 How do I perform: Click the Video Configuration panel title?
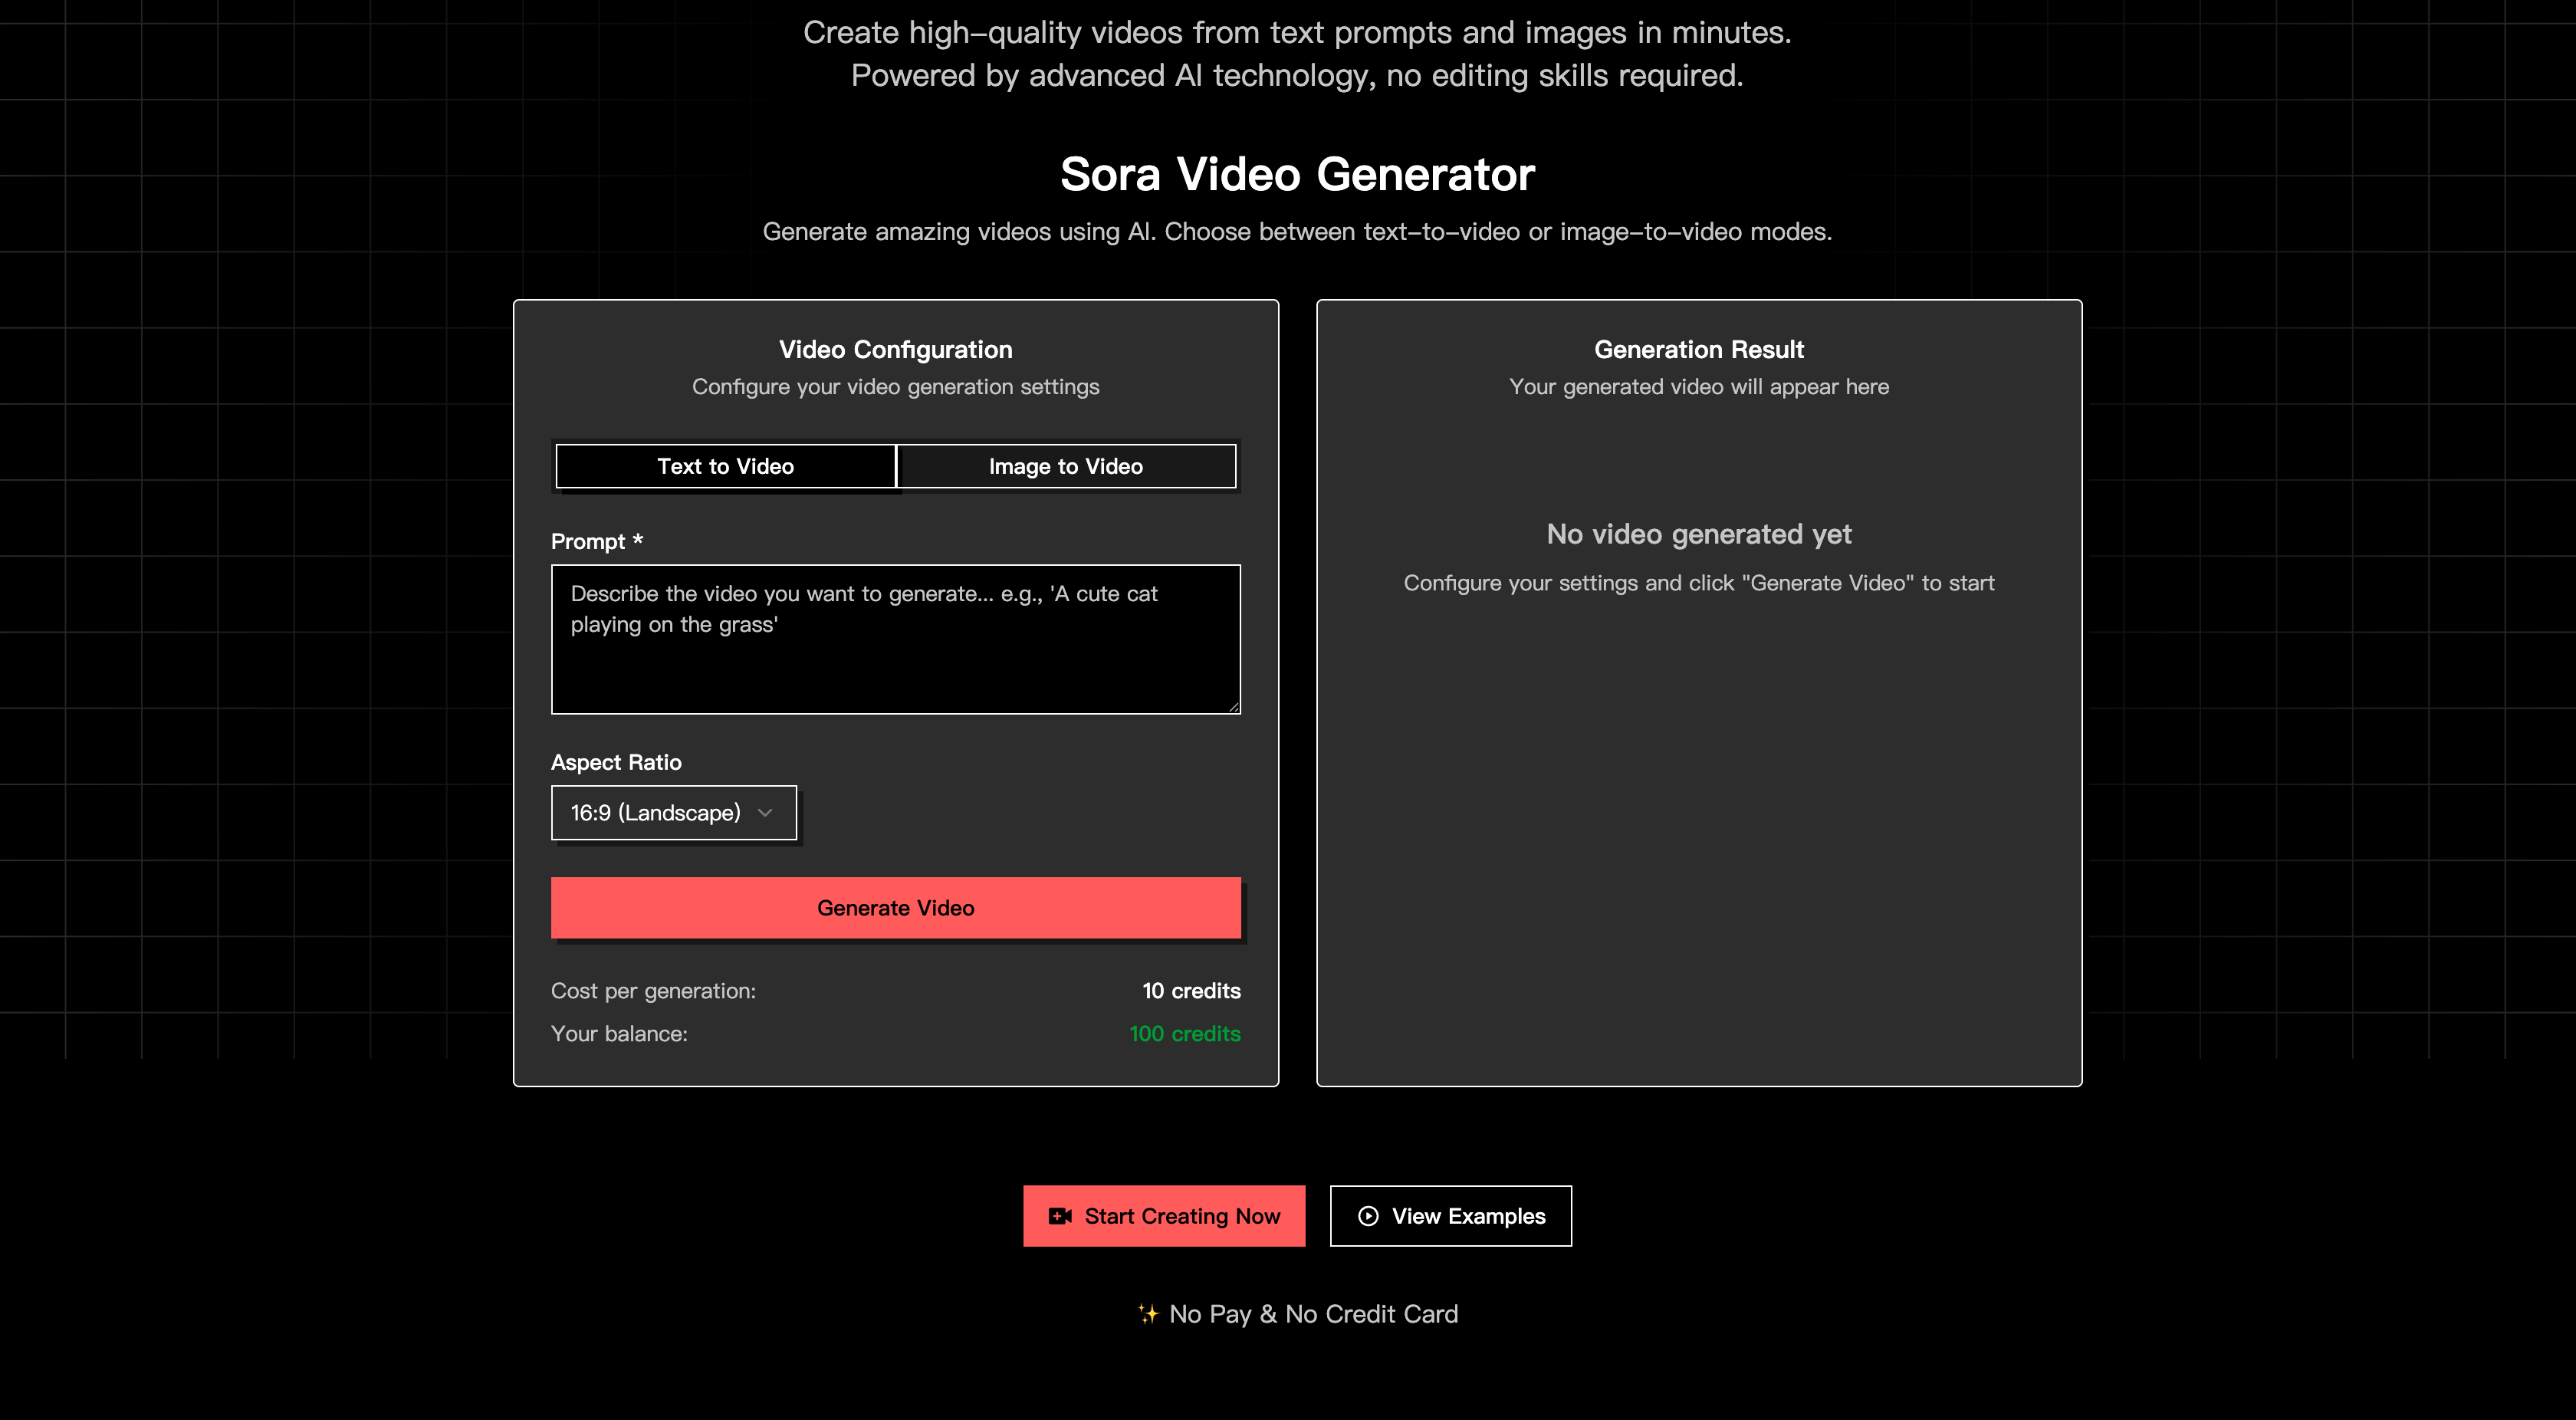(x=895, y=350)
